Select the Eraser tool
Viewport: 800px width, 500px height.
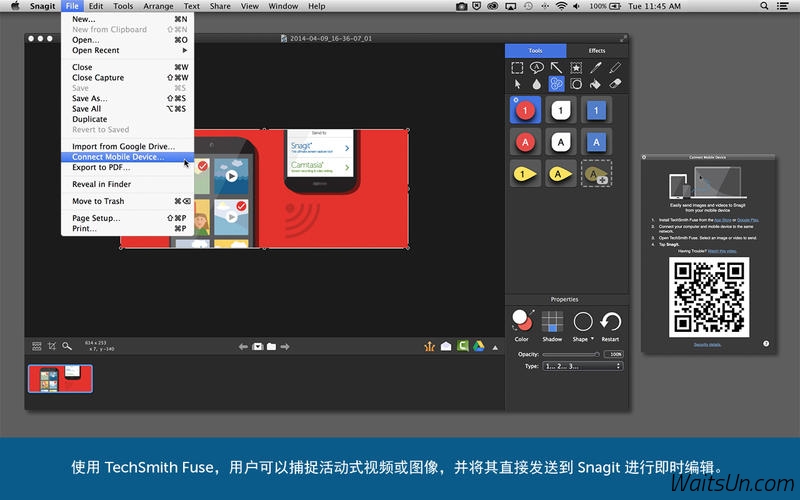click(x=615, y=84)
